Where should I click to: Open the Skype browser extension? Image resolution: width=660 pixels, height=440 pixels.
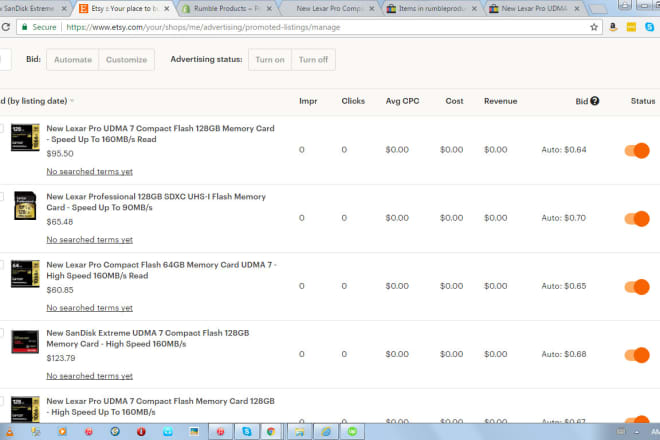pyautogui.click(x=649, y=27)
